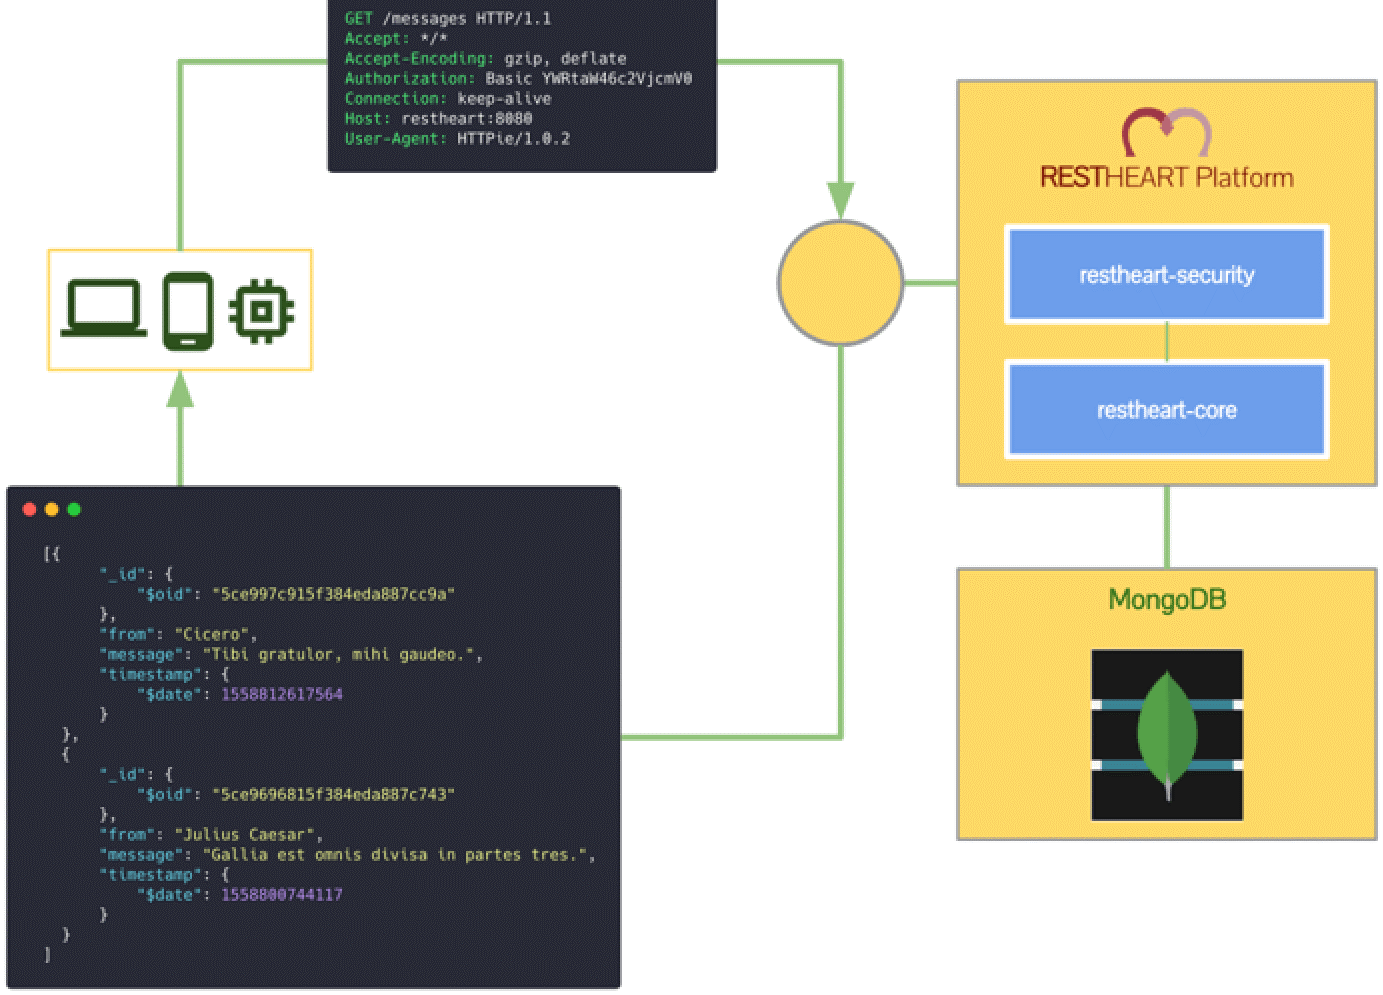Click the smartphone client icon
1383x995 pixels.
pos(188,311)
